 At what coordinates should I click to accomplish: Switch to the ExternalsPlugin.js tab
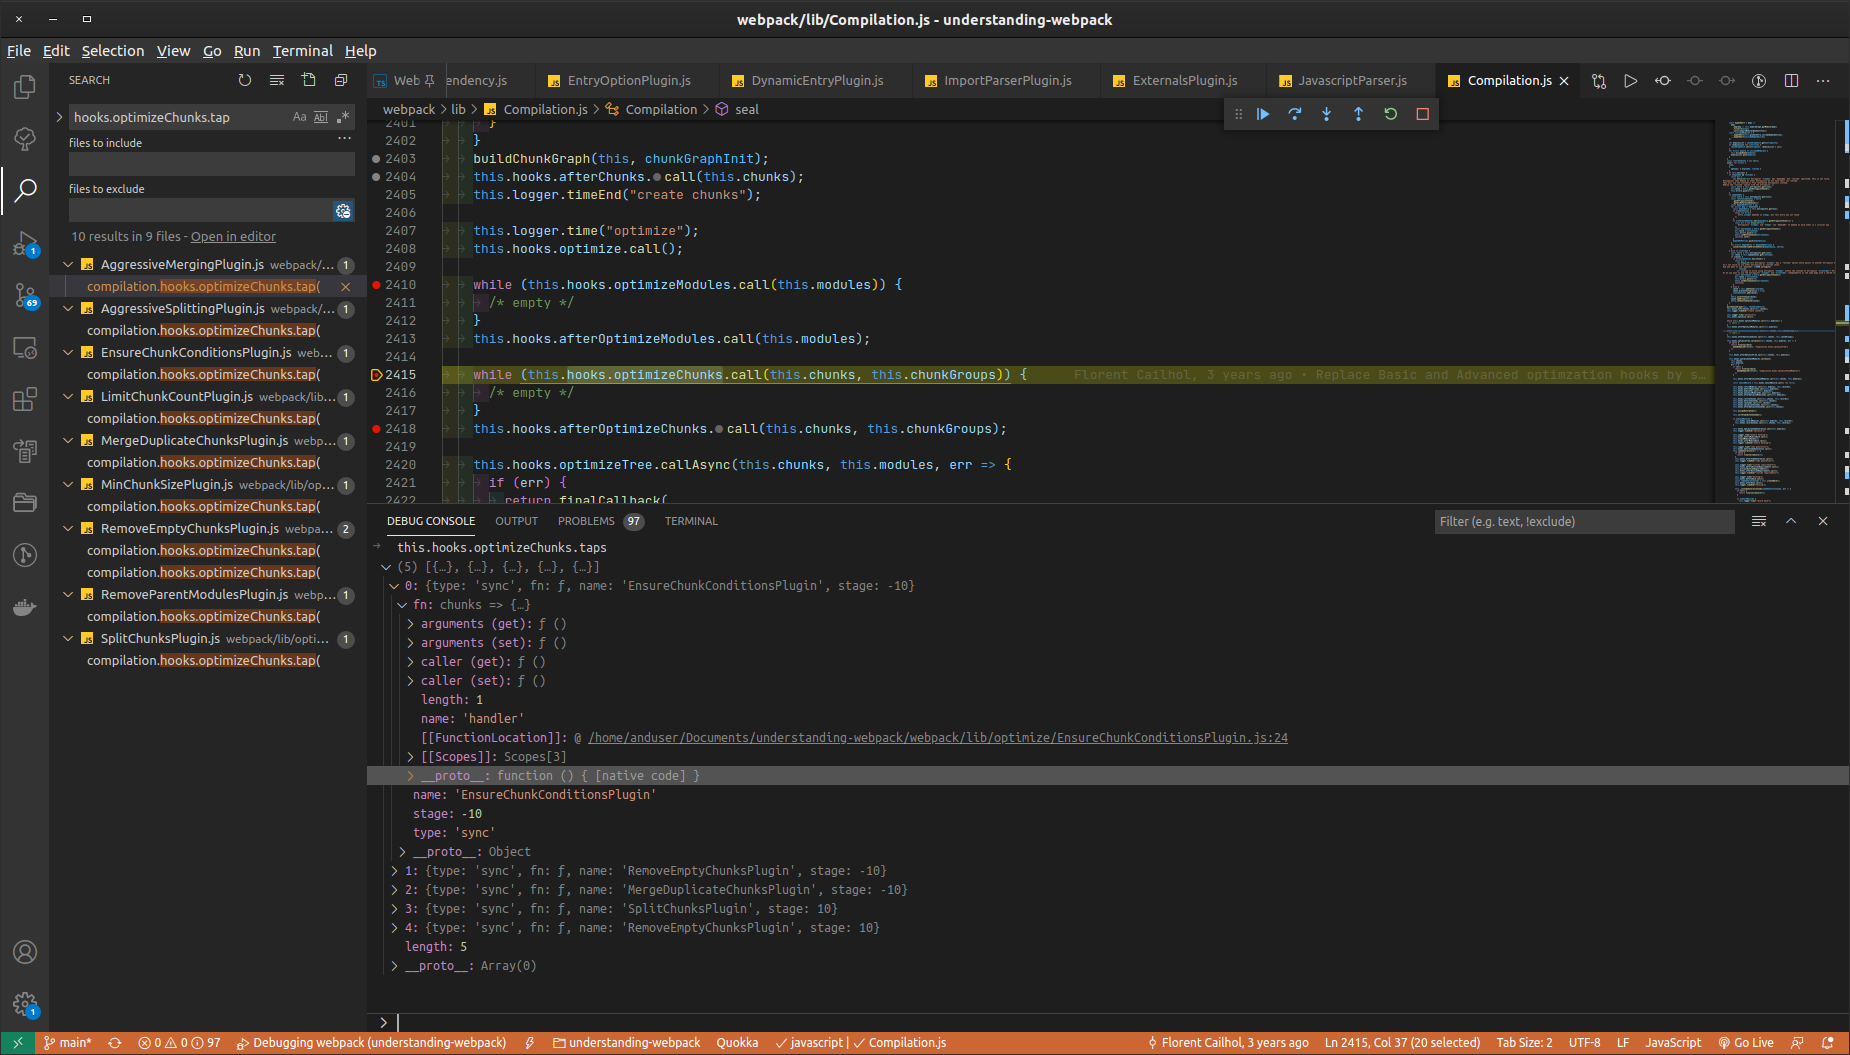[1185, 80]
